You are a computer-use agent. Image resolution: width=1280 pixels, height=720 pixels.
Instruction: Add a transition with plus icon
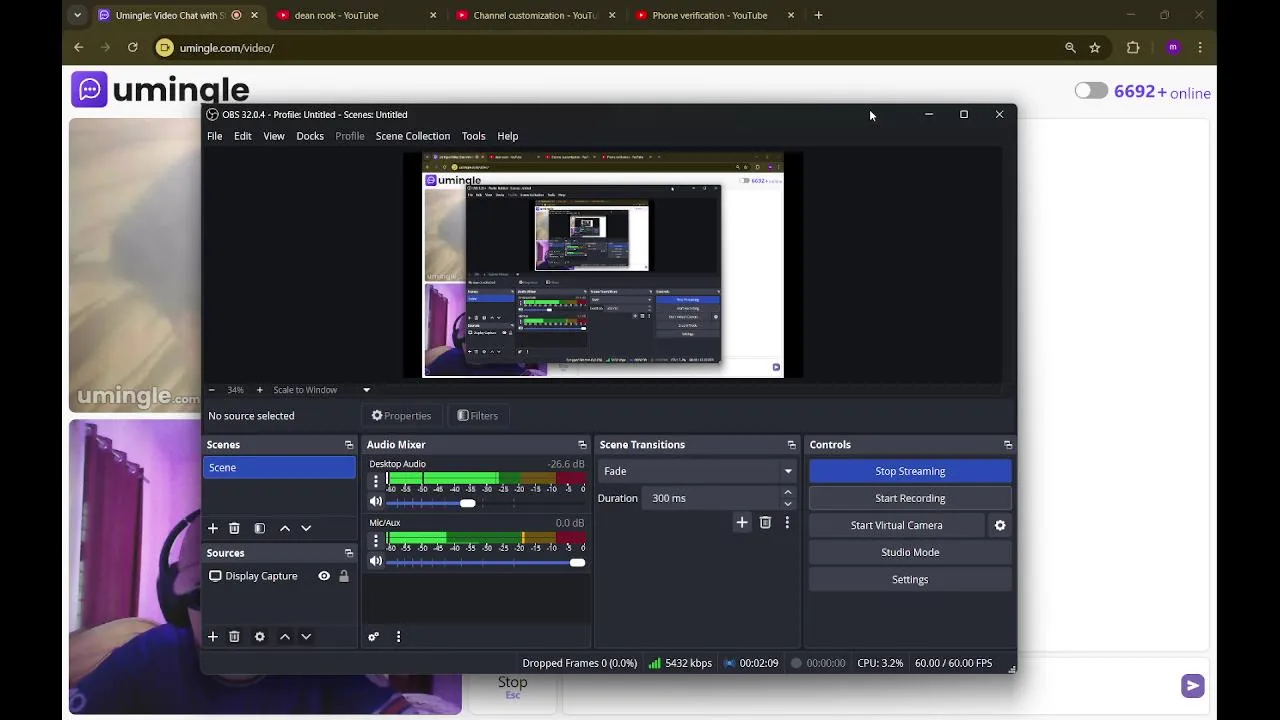pyautogui.click(x=742, y=522)
